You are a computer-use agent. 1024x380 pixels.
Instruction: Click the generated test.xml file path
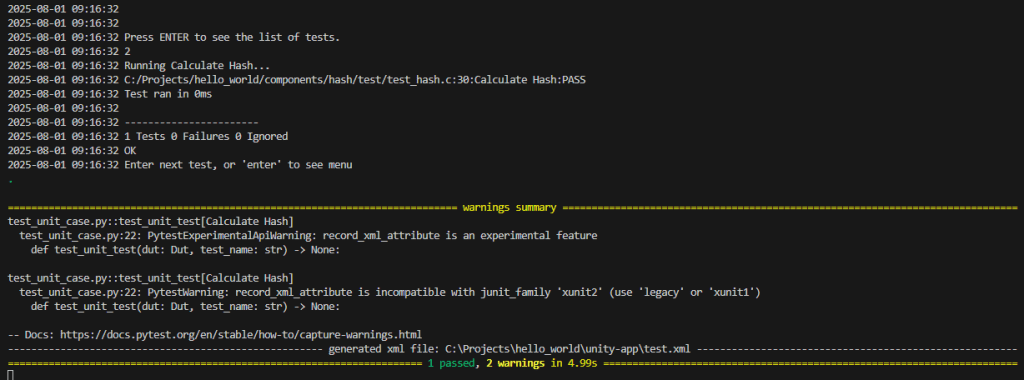pos(569,349)
